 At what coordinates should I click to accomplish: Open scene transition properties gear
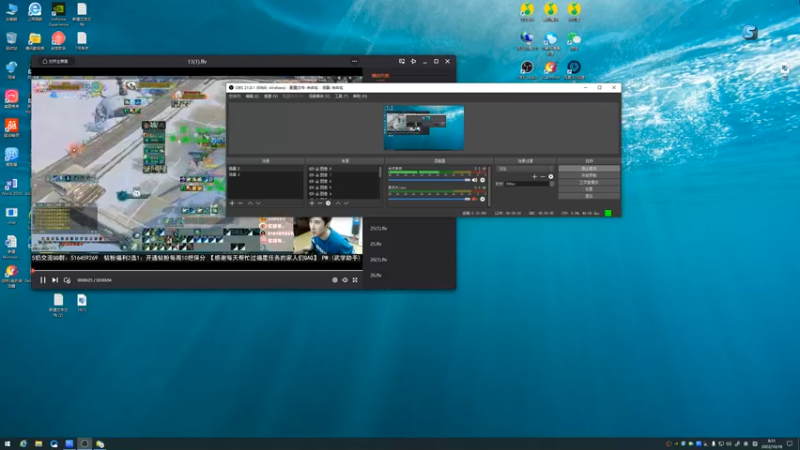click(551, 177)
